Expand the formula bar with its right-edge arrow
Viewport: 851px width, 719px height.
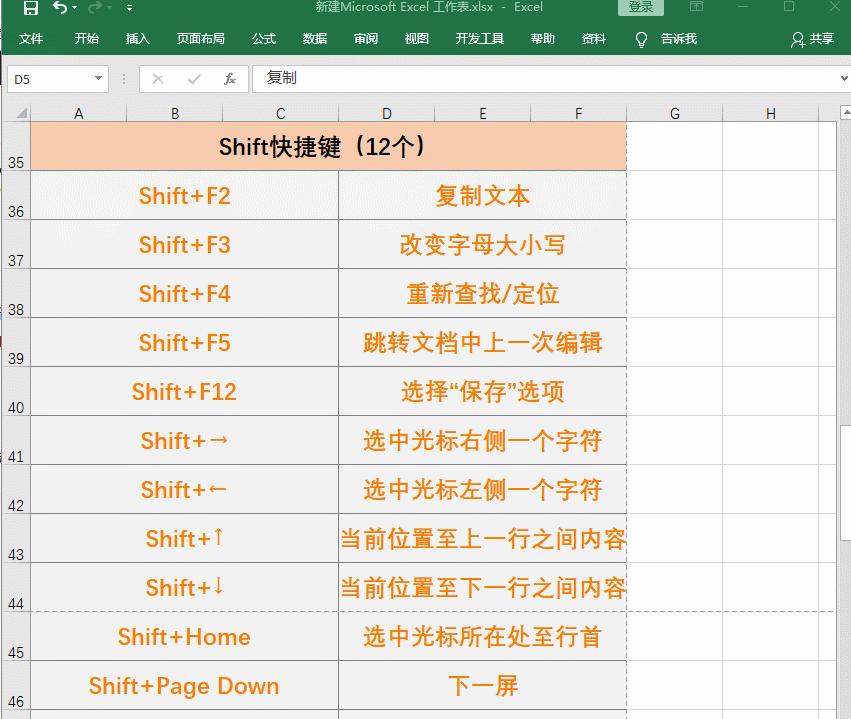[843, 78]
